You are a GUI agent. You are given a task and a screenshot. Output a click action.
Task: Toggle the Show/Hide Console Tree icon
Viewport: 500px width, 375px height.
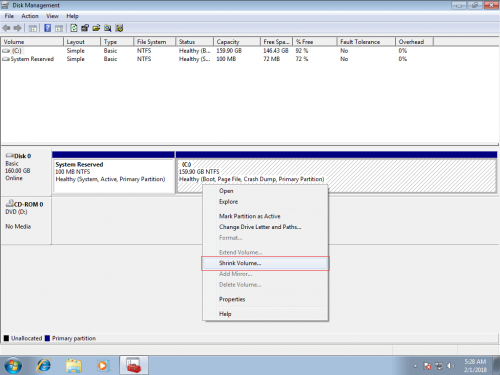coord(32,28)
